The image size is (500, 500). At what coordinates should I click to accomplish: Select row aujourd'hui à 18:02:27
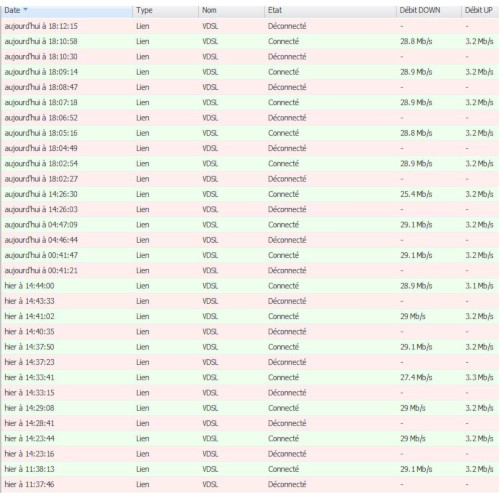tap(250, 179)
